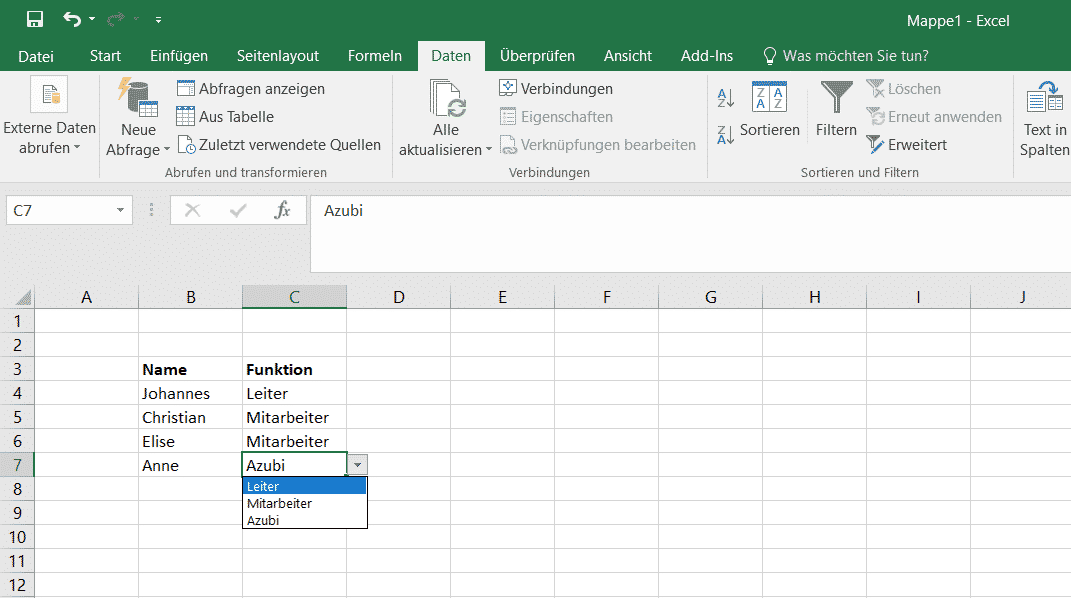Click the Alle aktualisieren refresh icon
This screenshot has width=1071, height=598.
(447, 98)
